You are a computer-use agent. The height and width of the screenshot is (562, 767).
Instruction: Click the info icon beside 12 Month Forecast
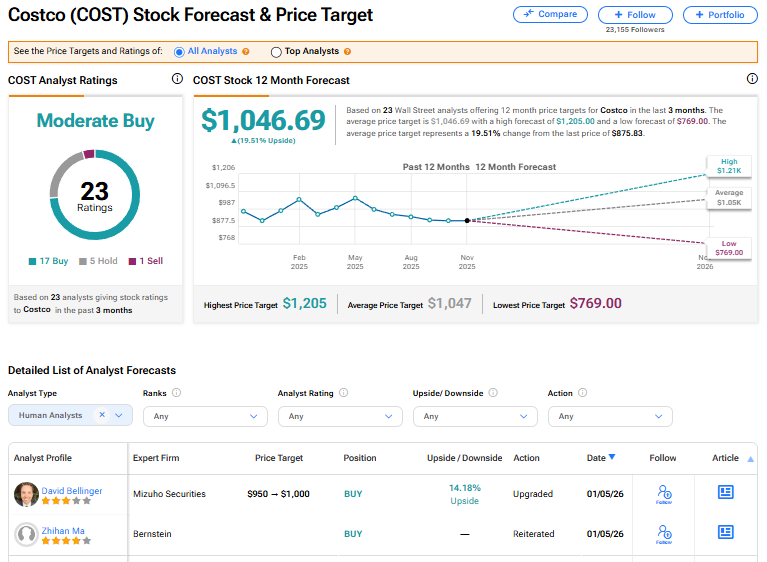752,79
